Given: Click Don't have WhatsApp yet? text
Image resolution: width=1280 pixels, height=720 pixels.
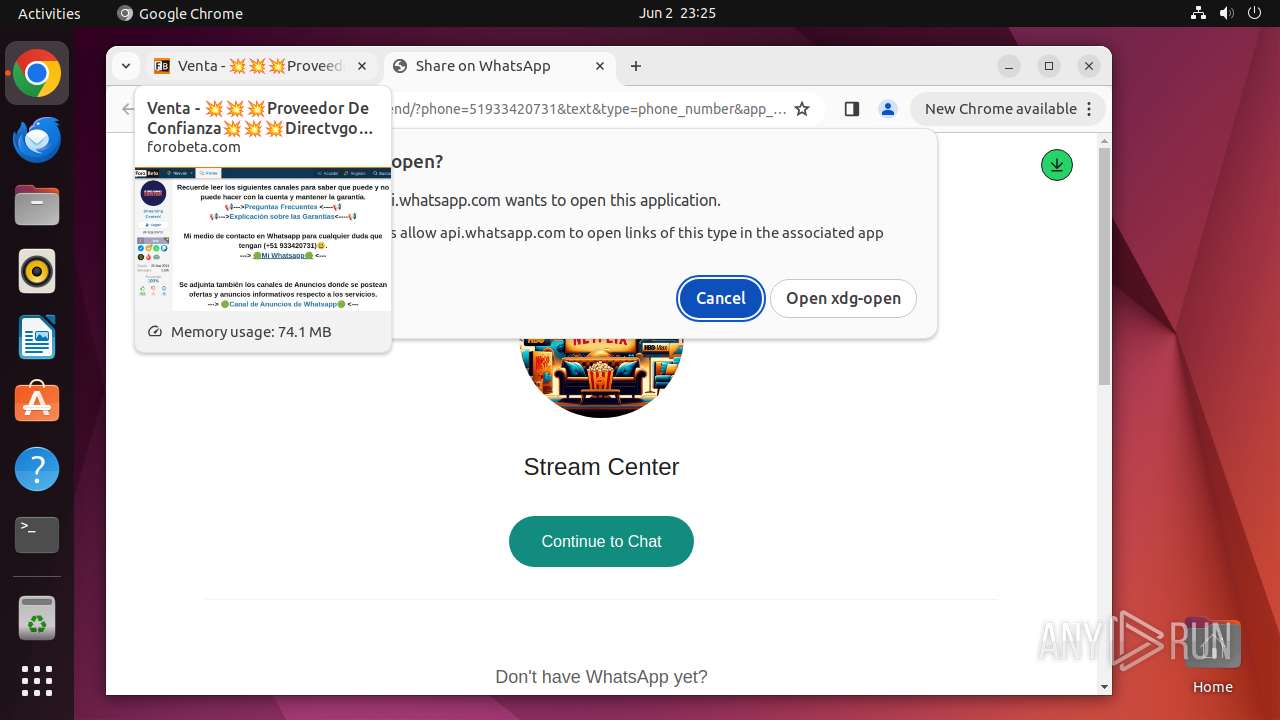Looking at the screenshot, I should (601, 677).
